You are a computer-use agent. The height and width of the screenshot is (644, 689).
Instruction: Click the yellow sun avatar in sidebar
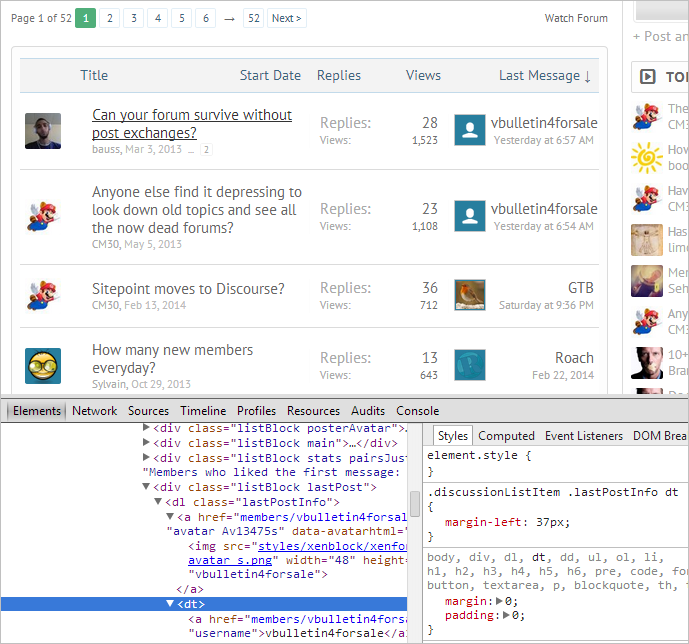pyautogui.click(x=646, y=158)
